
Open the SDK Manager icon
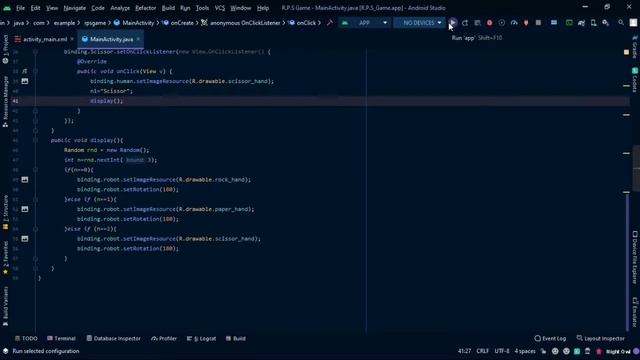[606, 23]
